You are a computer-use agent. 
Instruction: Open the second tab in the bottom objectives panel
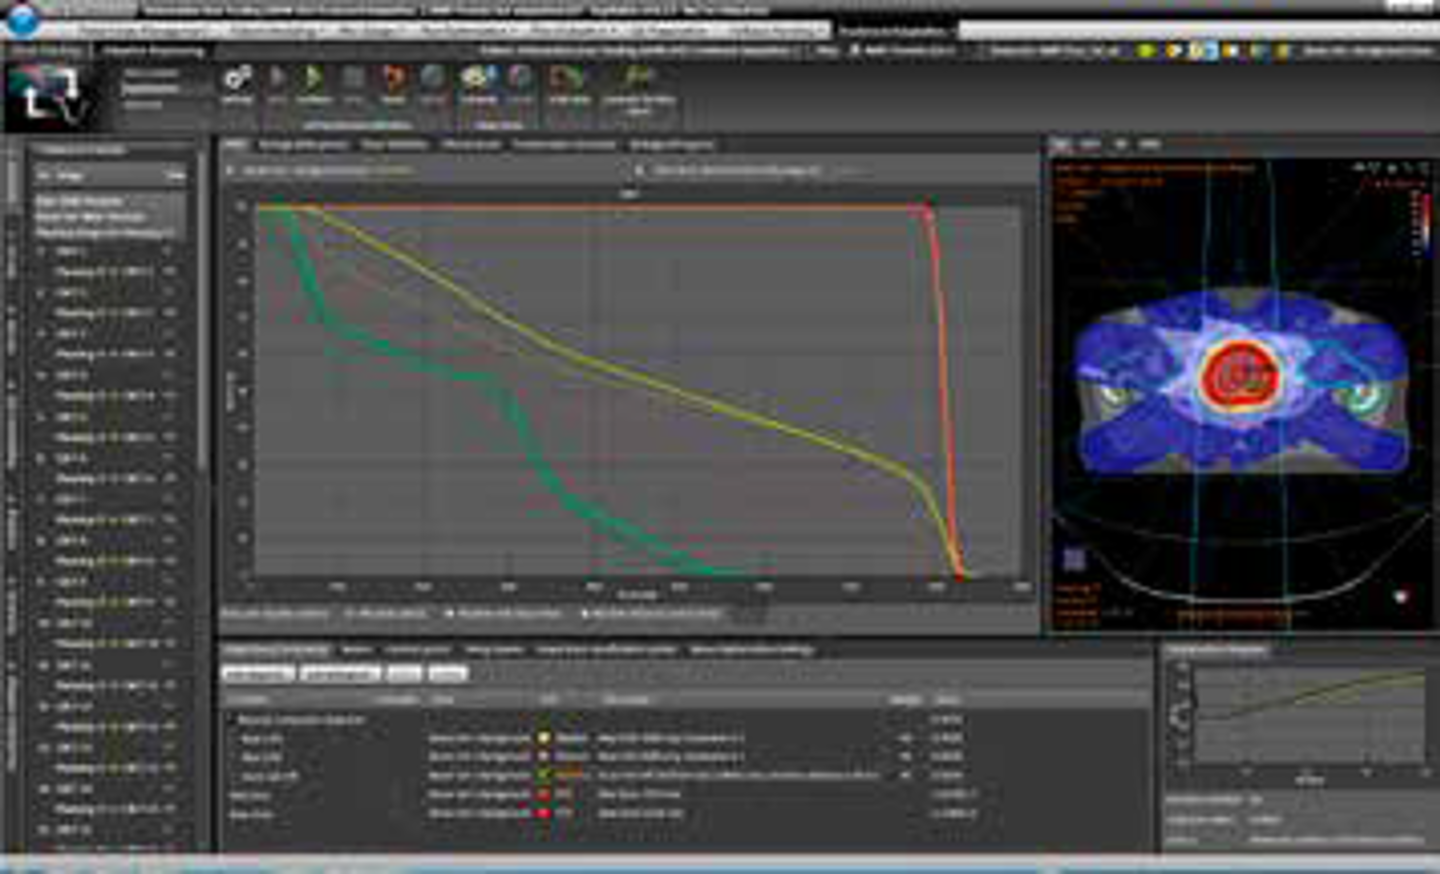[356, 650]
